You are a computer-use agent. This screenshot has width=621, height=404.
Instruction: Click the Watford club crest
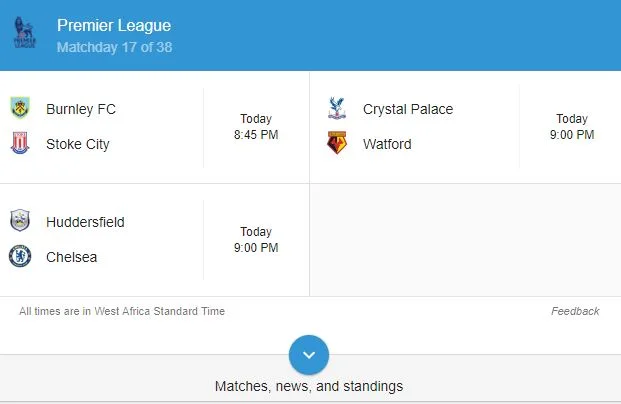337,143
